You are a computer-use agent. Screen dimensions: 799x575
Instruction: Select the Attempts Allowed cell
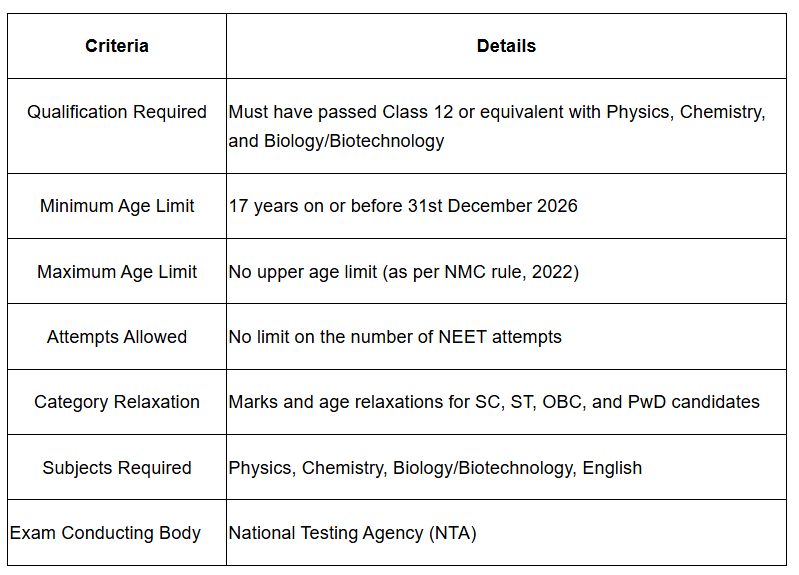[117, 337]
